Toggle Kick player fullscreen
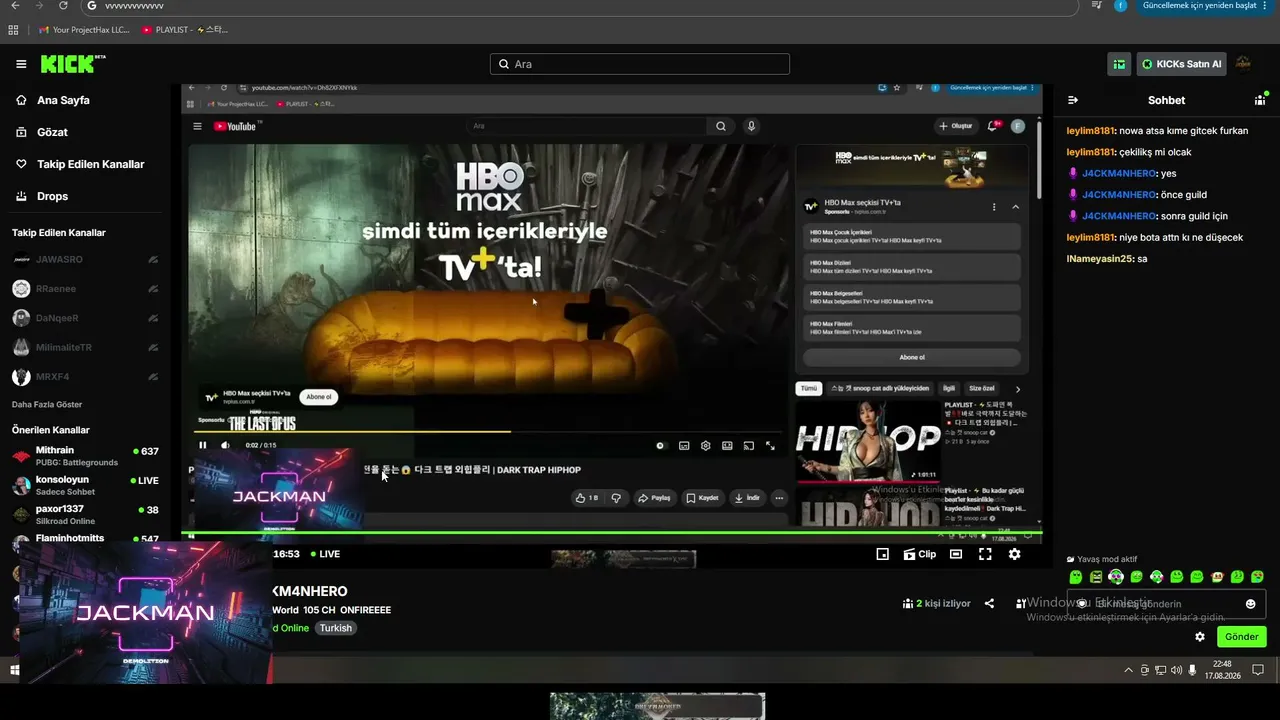This screenshot has height=720, width=1280. [985, 554]
